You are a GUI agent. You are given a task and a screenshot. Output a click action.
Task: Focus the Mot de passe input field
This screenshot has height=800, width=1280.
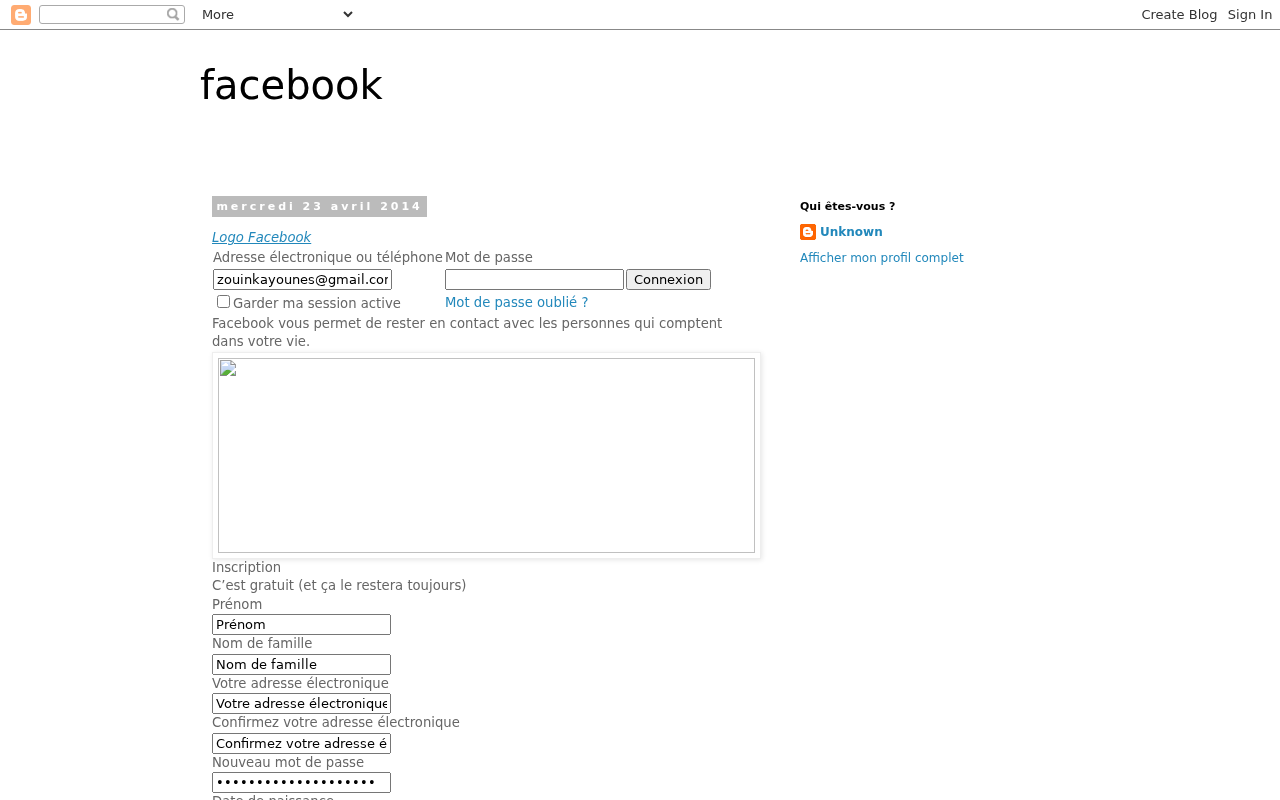(534, 280)
